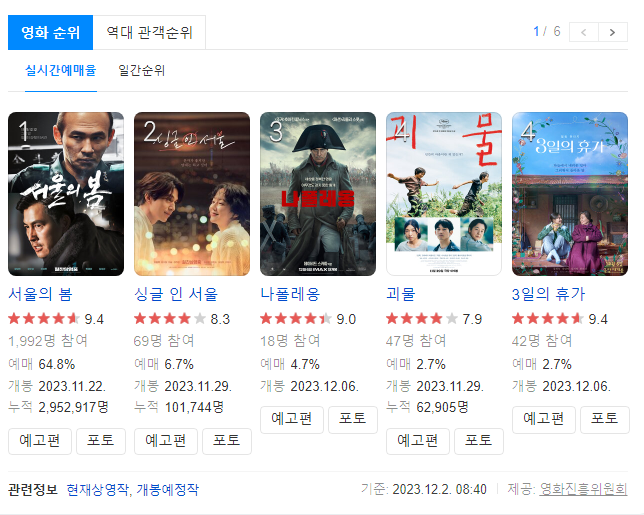View 포토 for 싱글 인 서울
Image resolution: width=644 pixels, height=515 pixels.
pos(227,441)
